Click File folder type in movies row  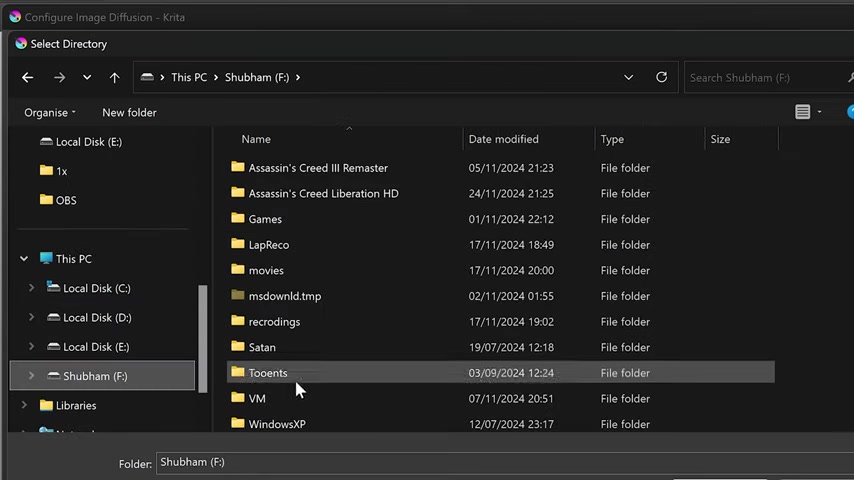625,271
